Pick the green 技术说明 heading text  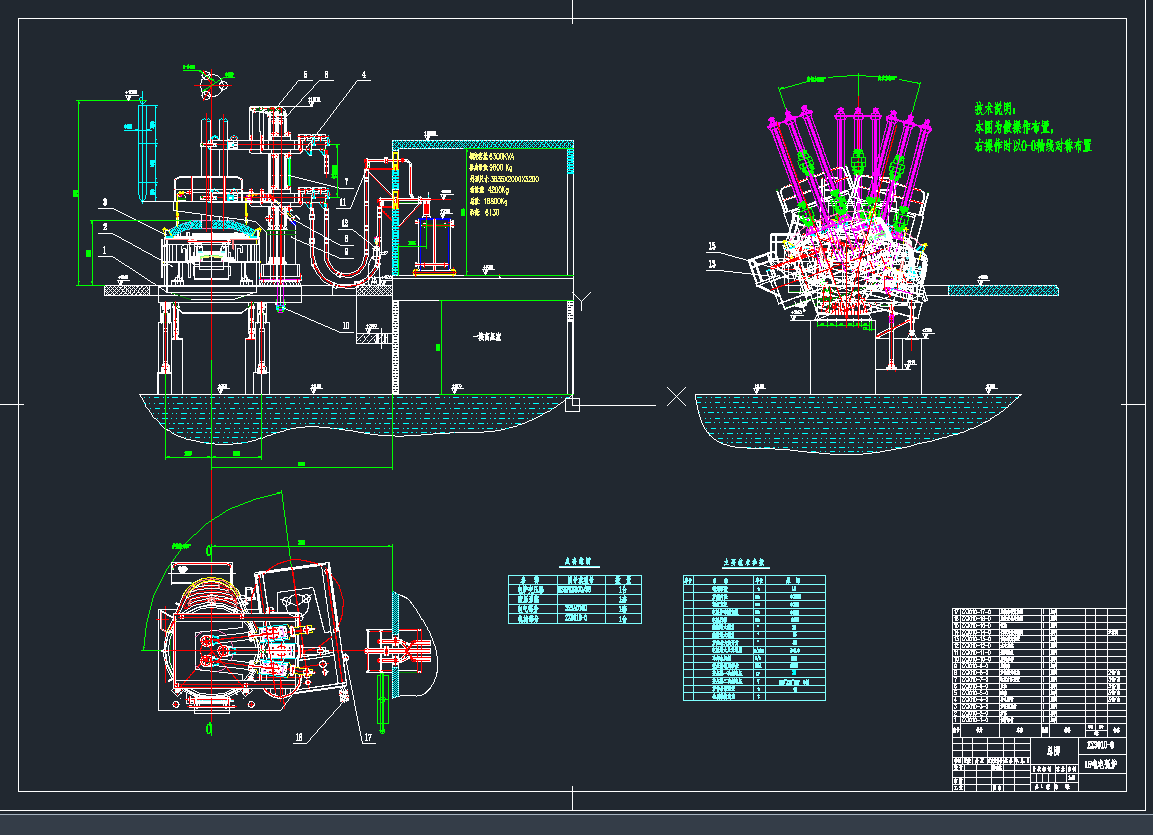pos(995,107)
